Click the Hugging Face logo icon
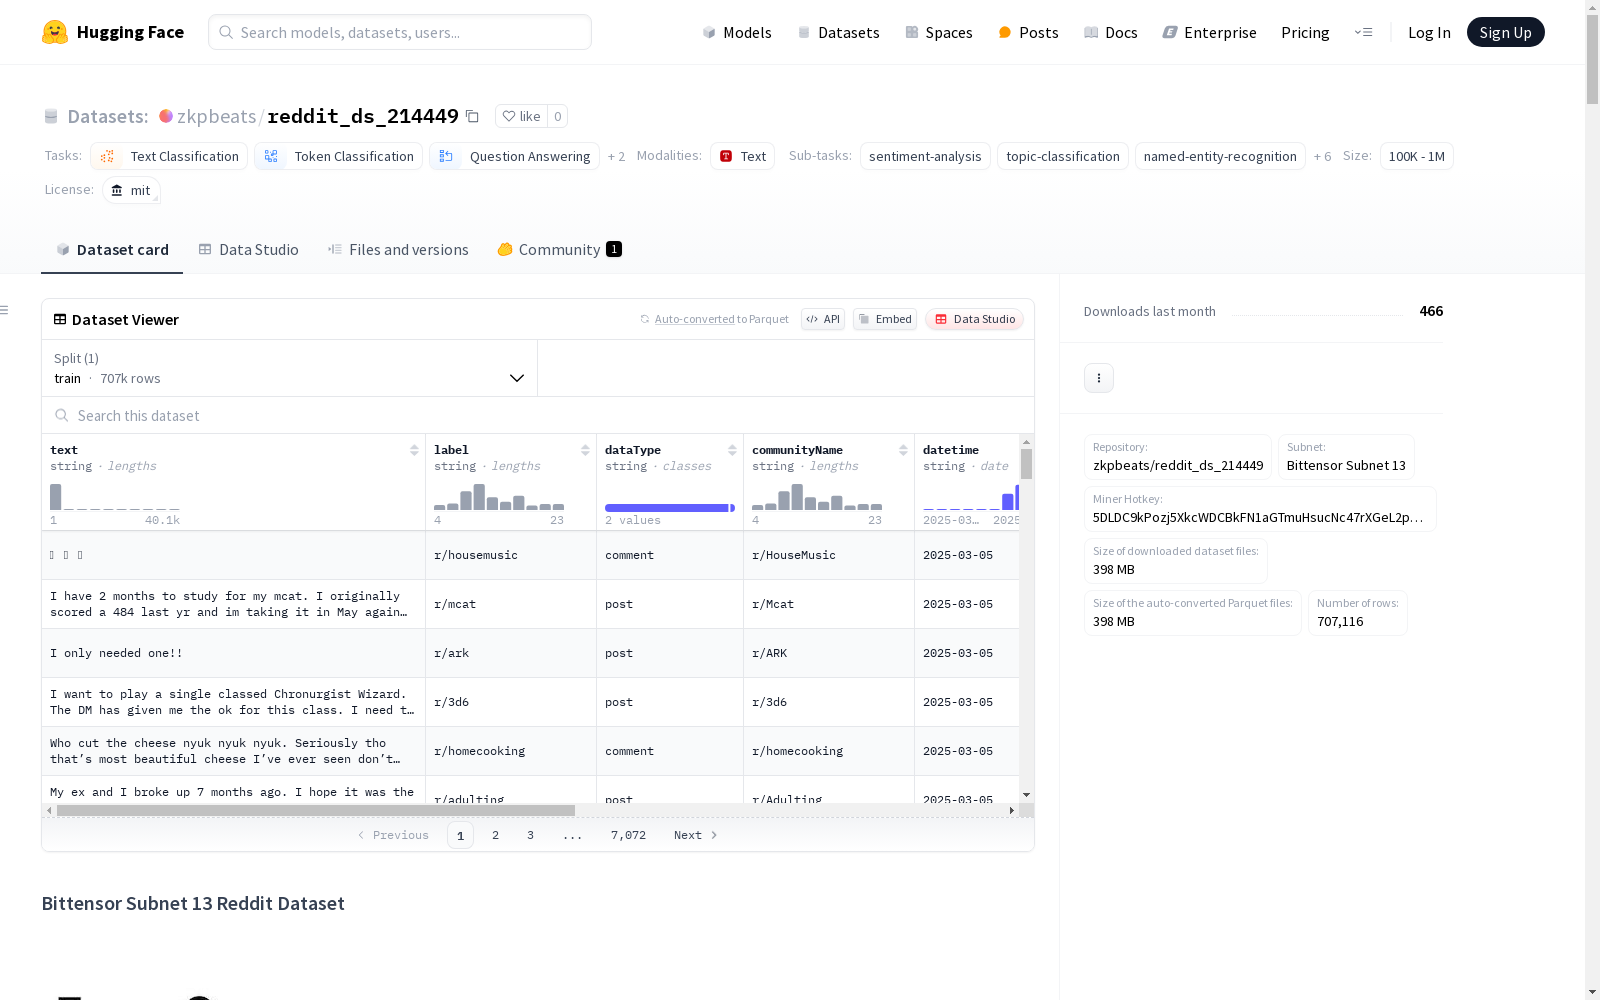 55,32
